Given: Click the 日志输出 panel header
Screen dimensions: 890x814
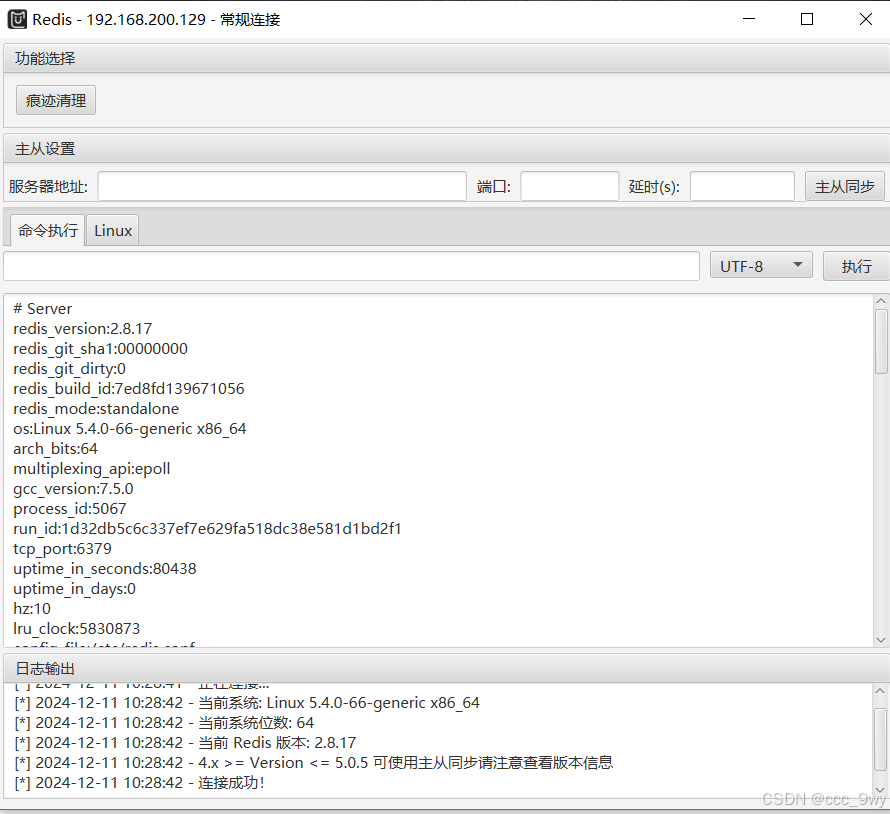Looking at the screenshot, I should pos(446,669).
